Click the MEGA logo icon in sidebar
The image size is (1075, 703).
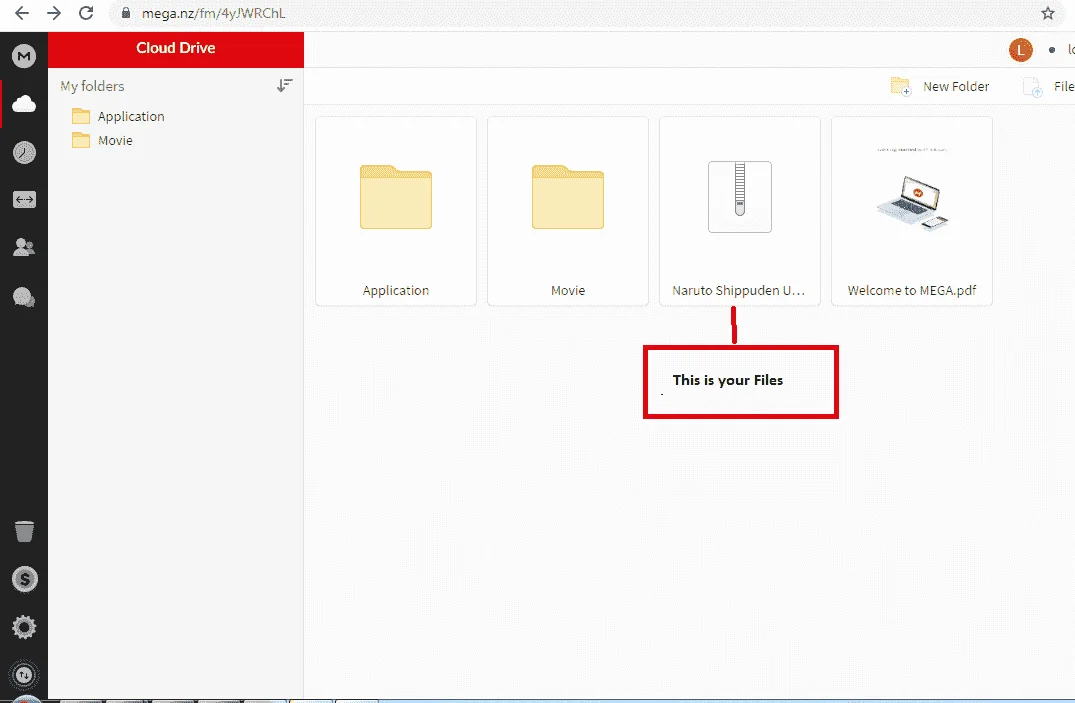point(24,56)
